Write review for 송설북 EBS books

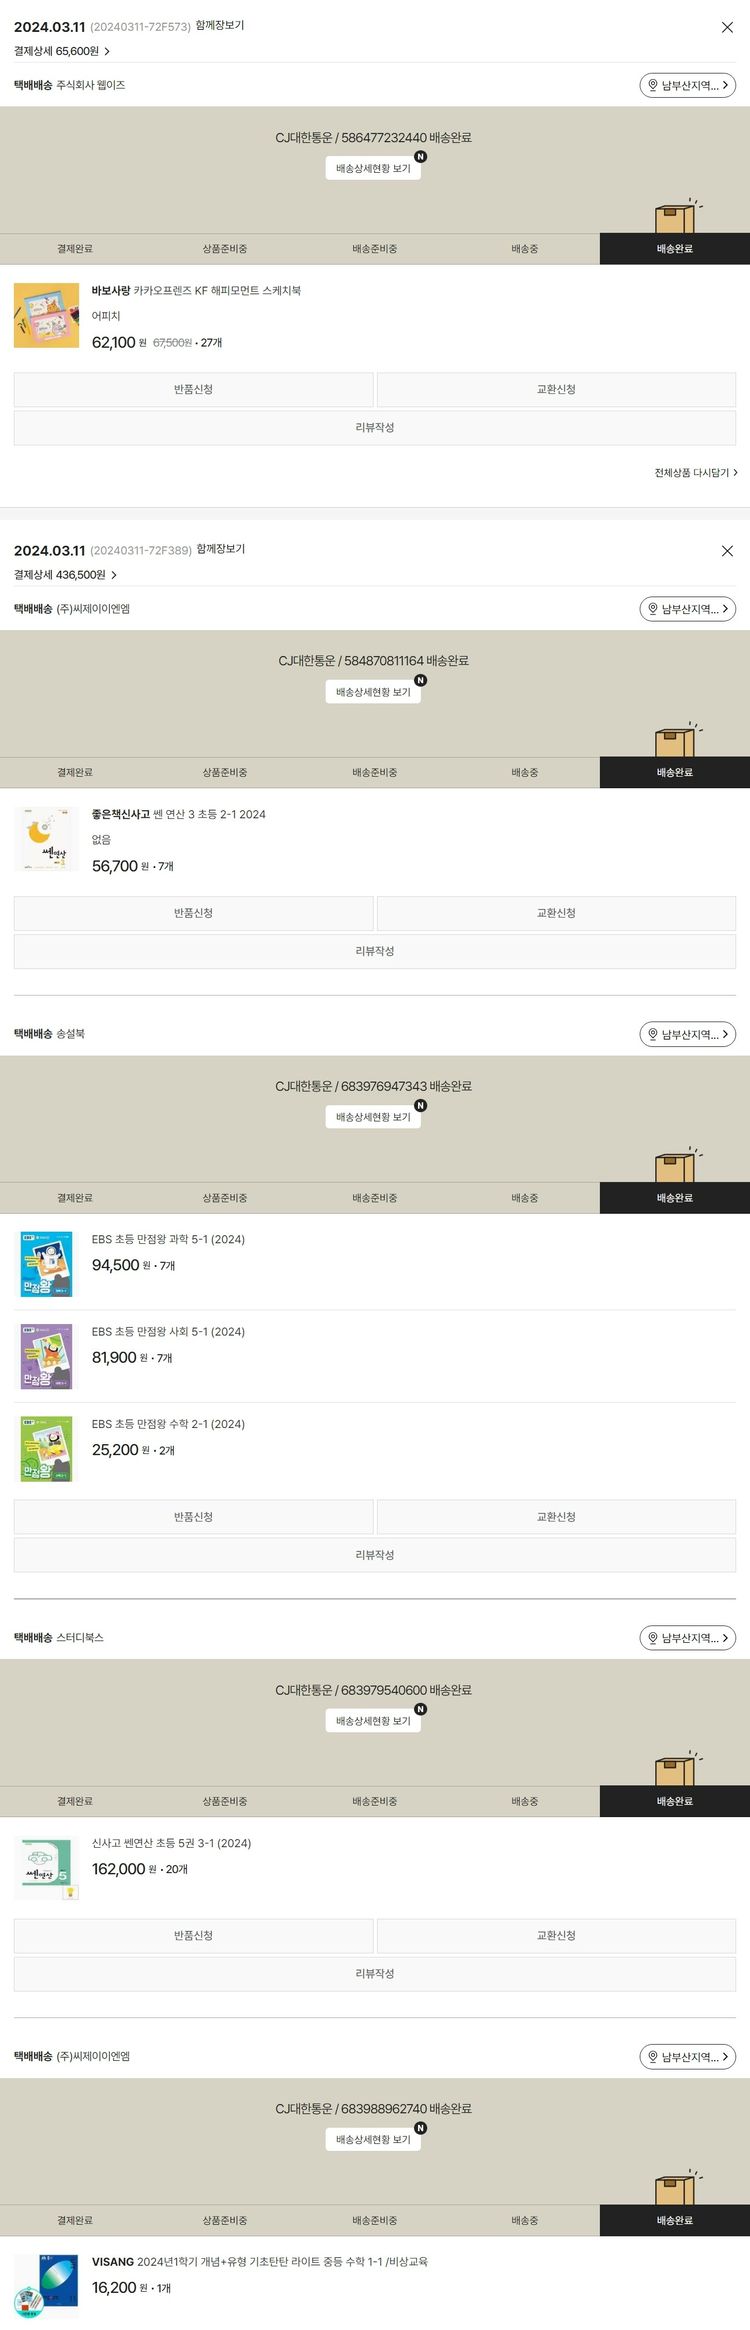coord(374,1555)
